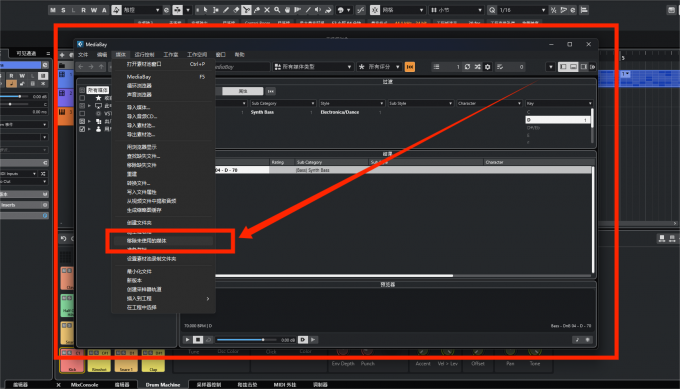Select the Line tool in the toolbar

(308, 10)
